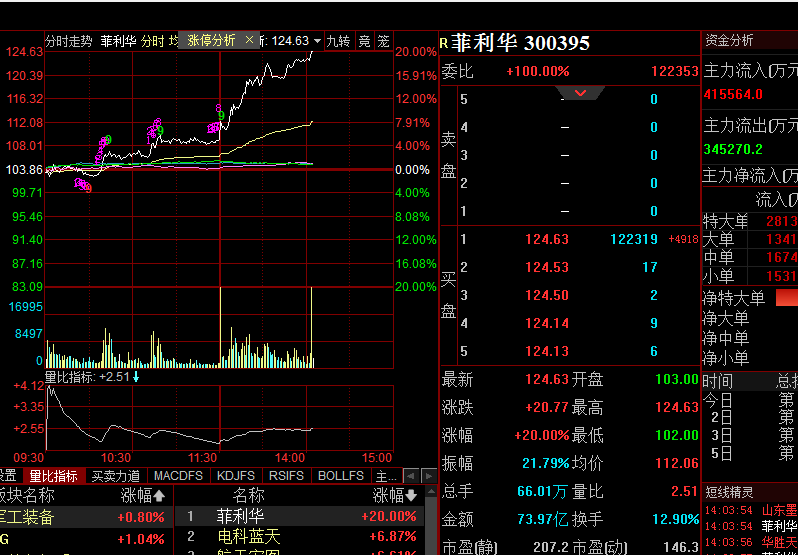Click the 均价 value 112.06
This screenshot has width=798, height=555.
point(677,463)
